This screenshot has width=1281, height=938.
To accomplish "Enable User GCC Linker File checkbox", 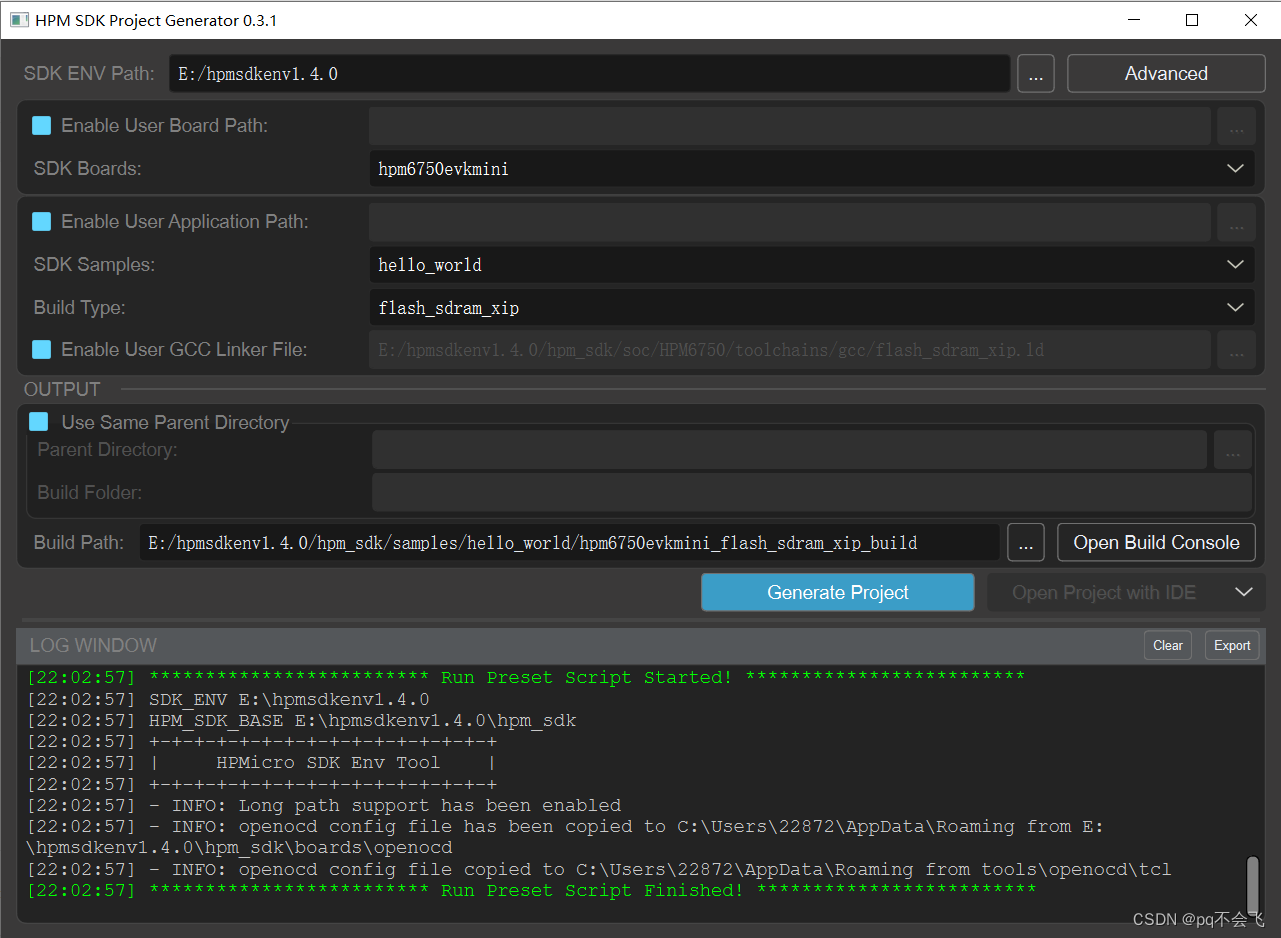I will point(41,349).
